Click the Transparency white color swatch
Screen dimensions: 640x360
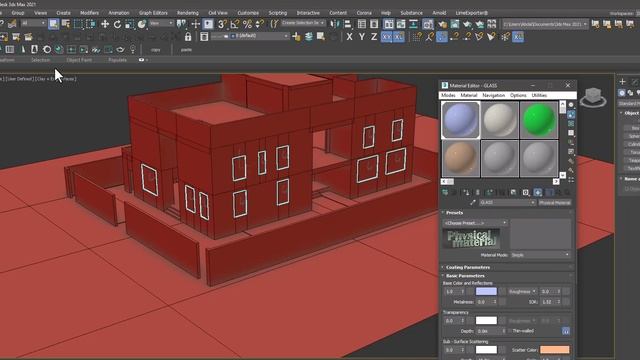click(x=486, y=321)
